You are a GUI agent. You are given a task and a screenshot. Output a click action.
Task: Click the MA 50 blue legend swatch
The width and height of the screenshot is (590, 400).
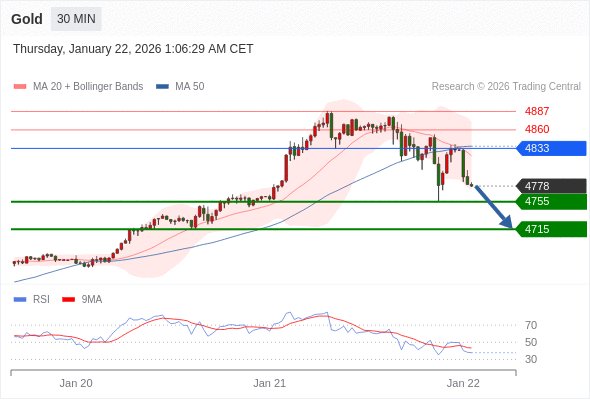(163, 87)
